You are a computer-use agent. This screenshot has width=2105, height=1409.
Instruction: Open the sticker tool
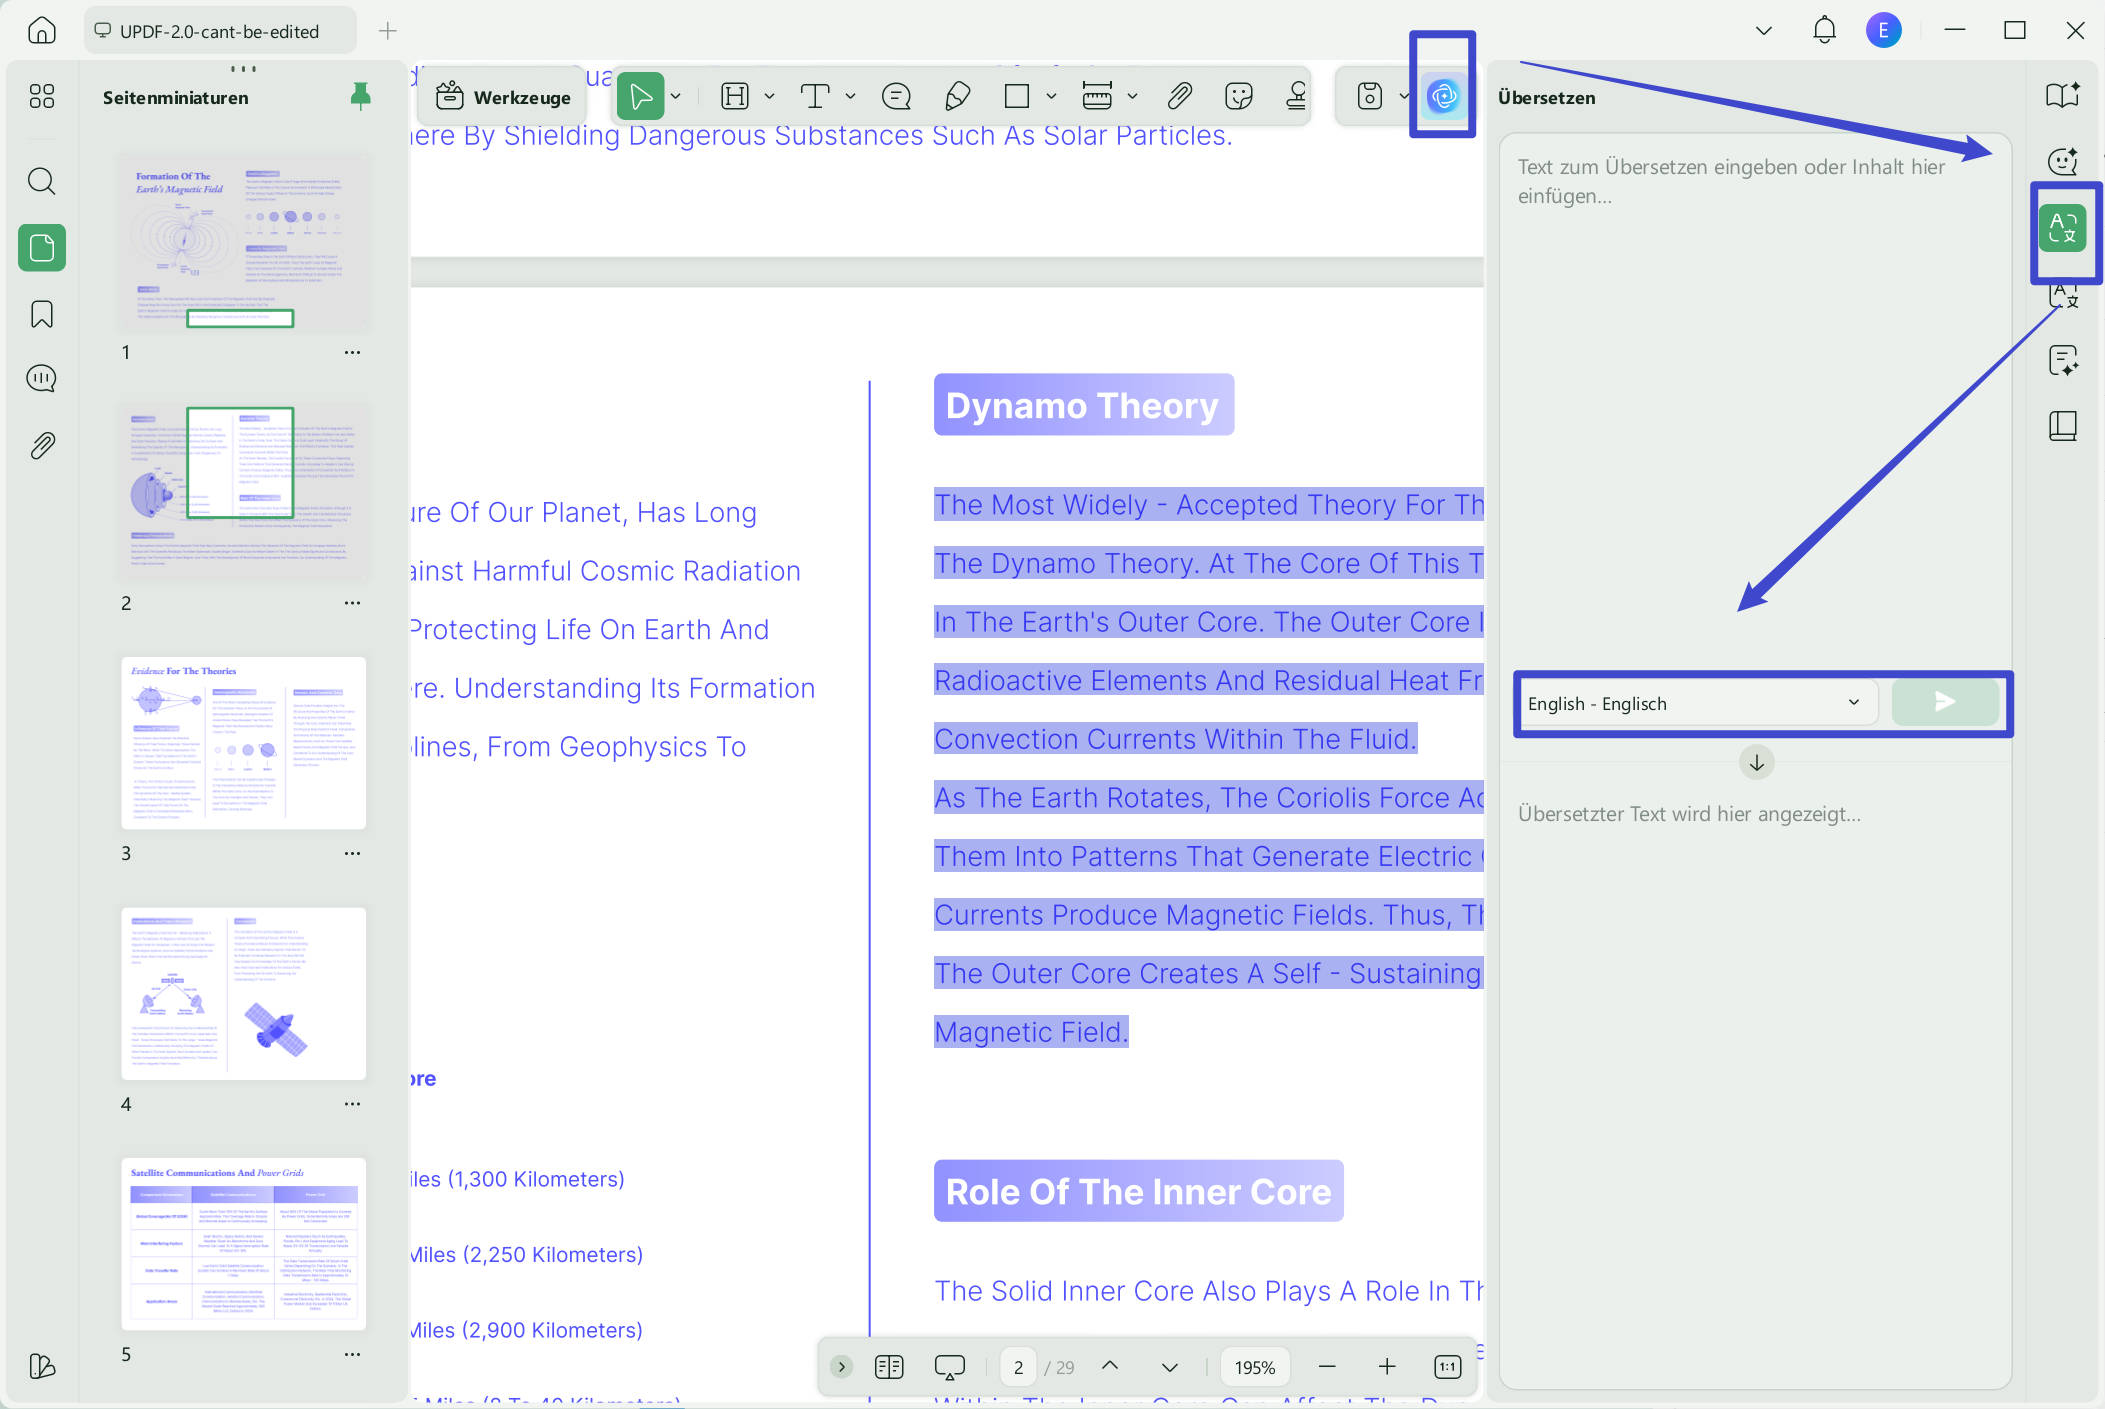(1239, 96)
